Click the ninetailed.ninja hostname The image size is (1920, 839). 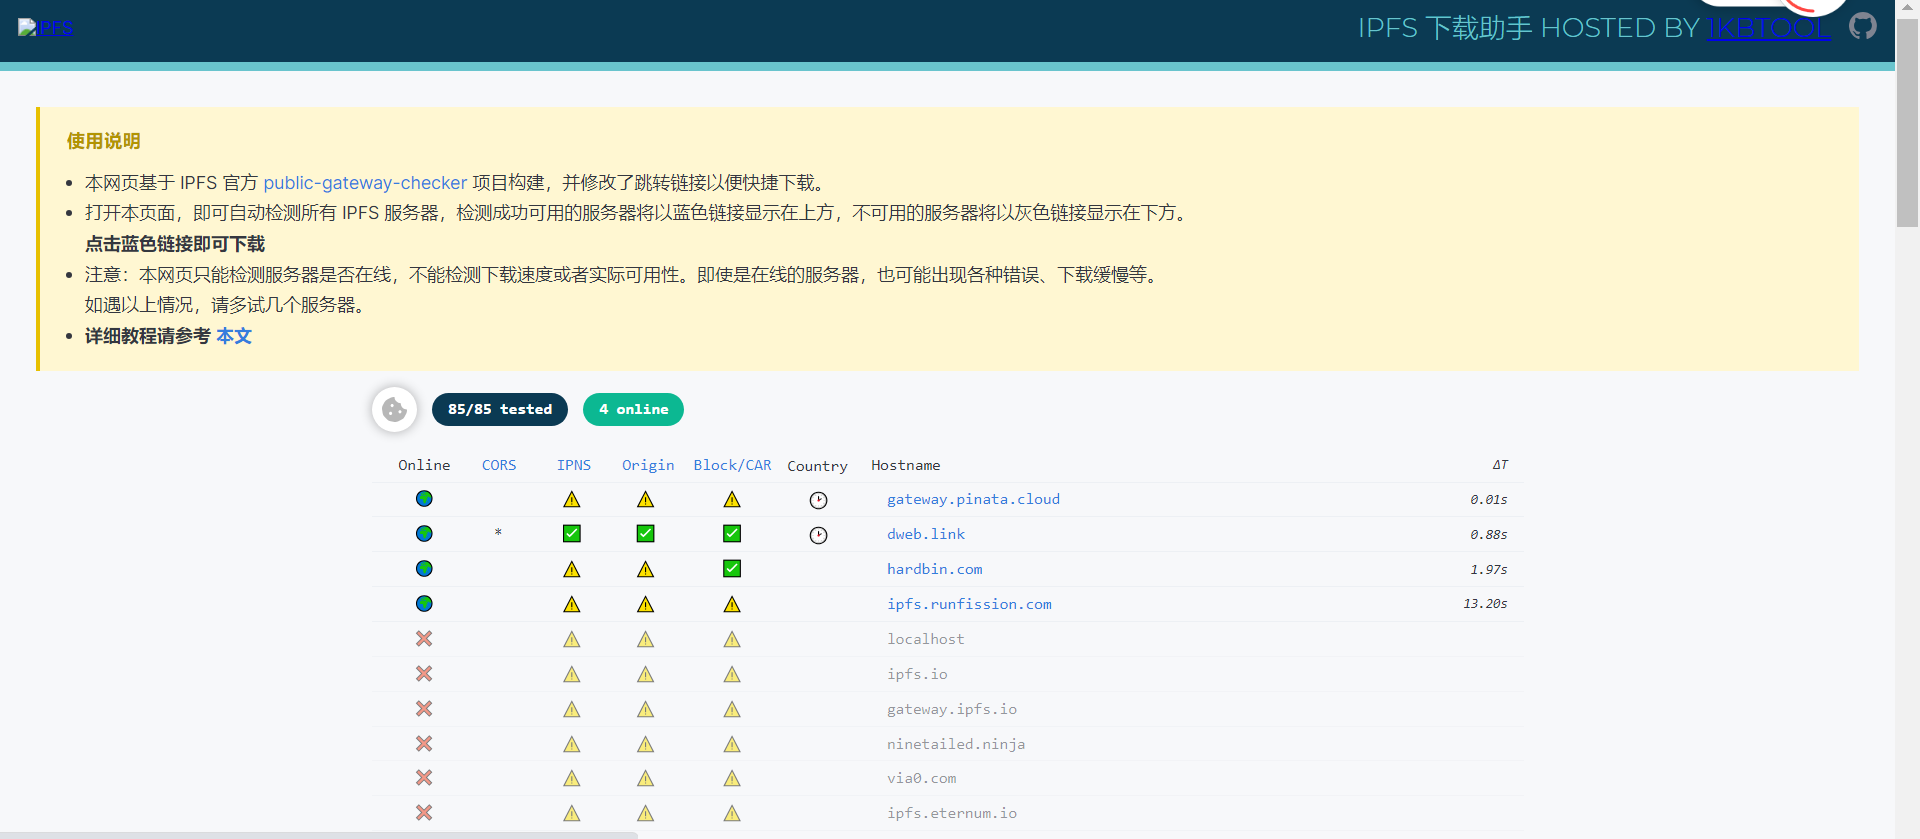(956, 744)
